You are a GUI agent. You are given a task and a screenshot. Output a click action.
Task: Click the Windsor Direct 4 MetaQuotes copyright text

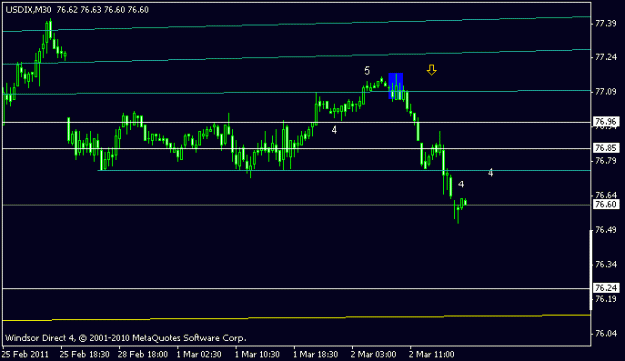126,338
